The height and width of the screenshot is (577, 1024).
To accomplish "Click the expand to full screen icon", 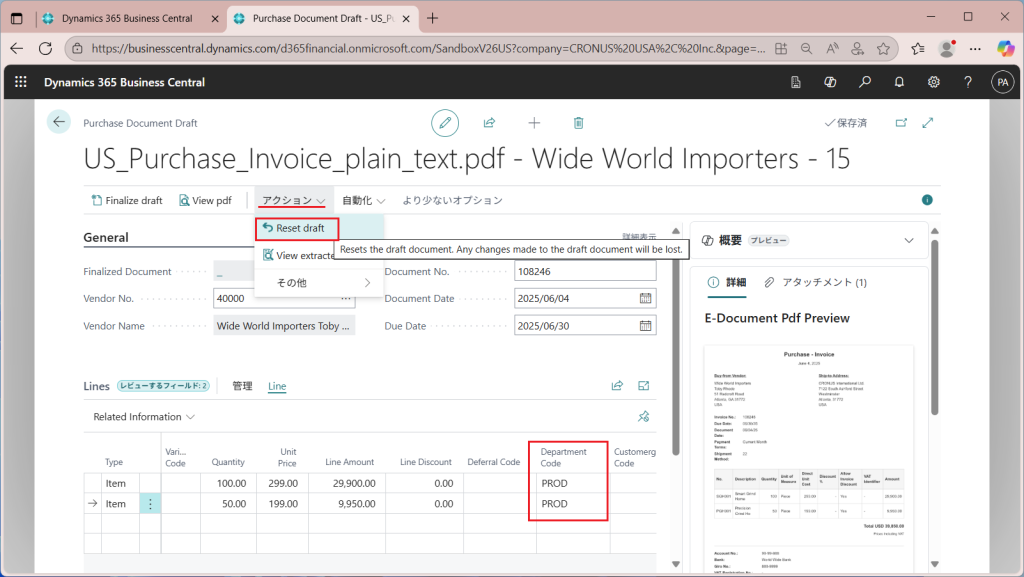I will point(927,123).
